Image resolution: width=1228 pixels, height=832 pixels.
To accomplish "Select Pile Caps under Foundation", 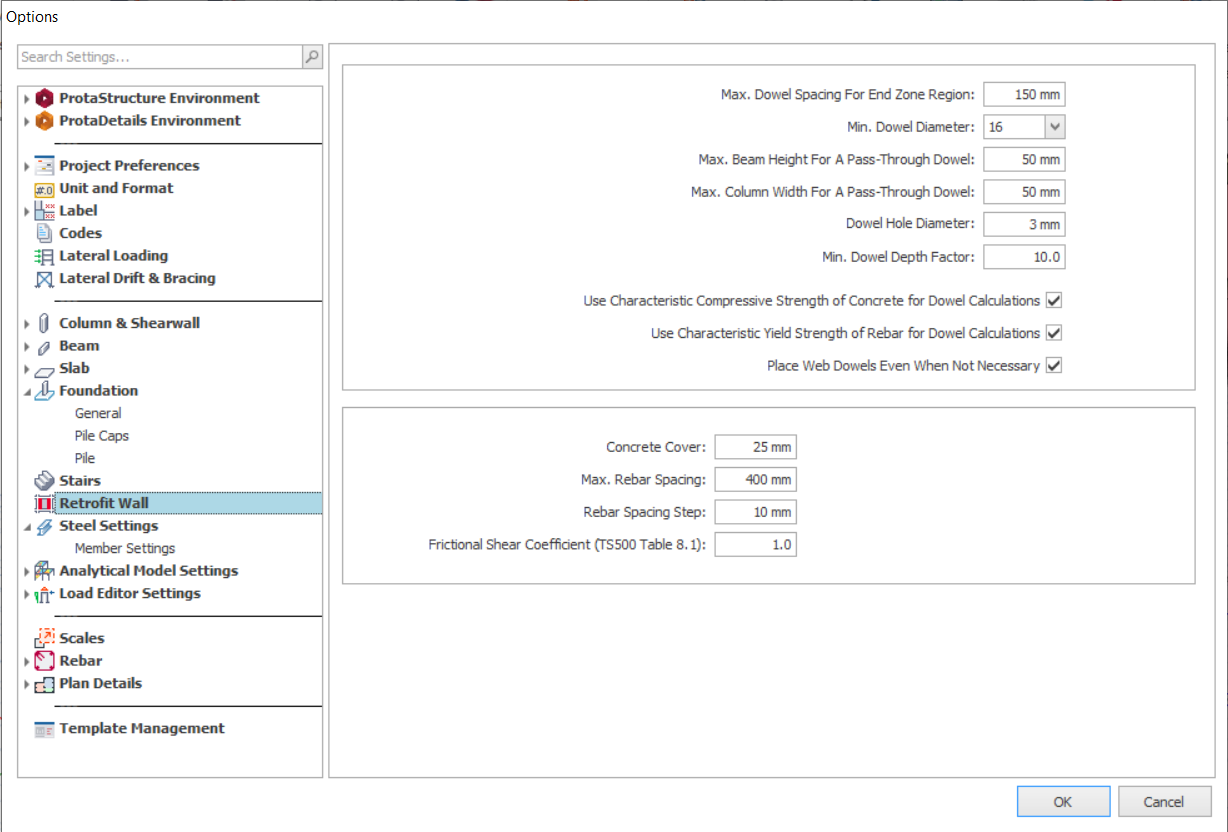I will click(x=101, y=436).
